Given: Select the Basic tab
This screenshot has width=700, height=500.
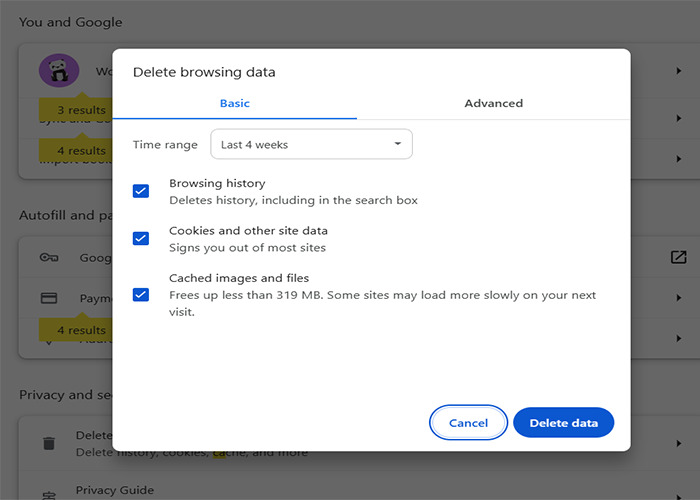Looking at the screenshot, I should tap(235, 103).
